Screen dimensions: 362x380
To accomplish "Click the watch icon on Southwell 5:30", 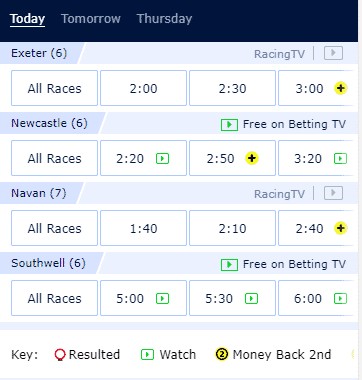I will coord(251,298).
